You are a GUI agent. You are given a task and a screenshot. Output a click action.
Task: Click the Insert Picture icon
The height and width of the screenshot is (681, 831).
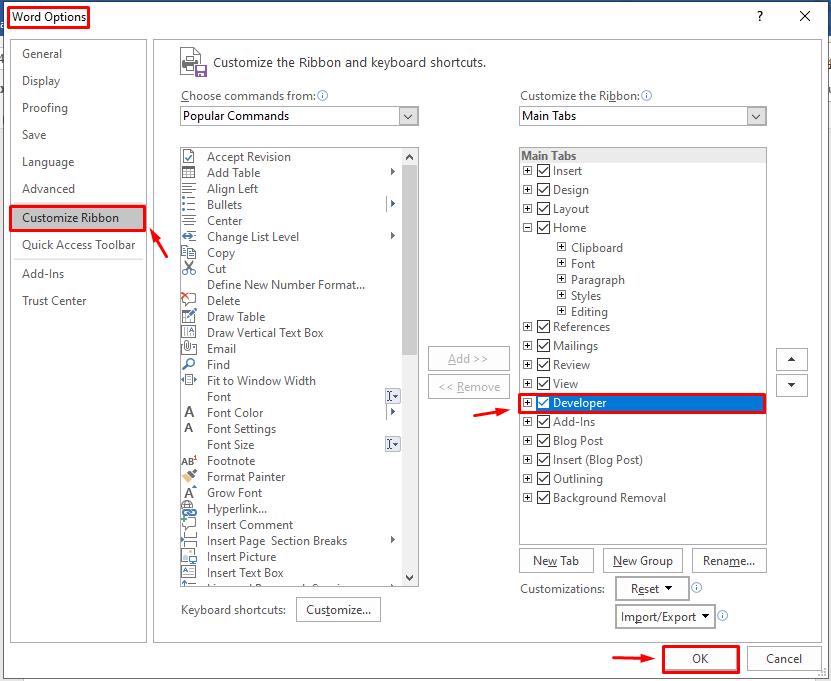(x=189, y=556)
